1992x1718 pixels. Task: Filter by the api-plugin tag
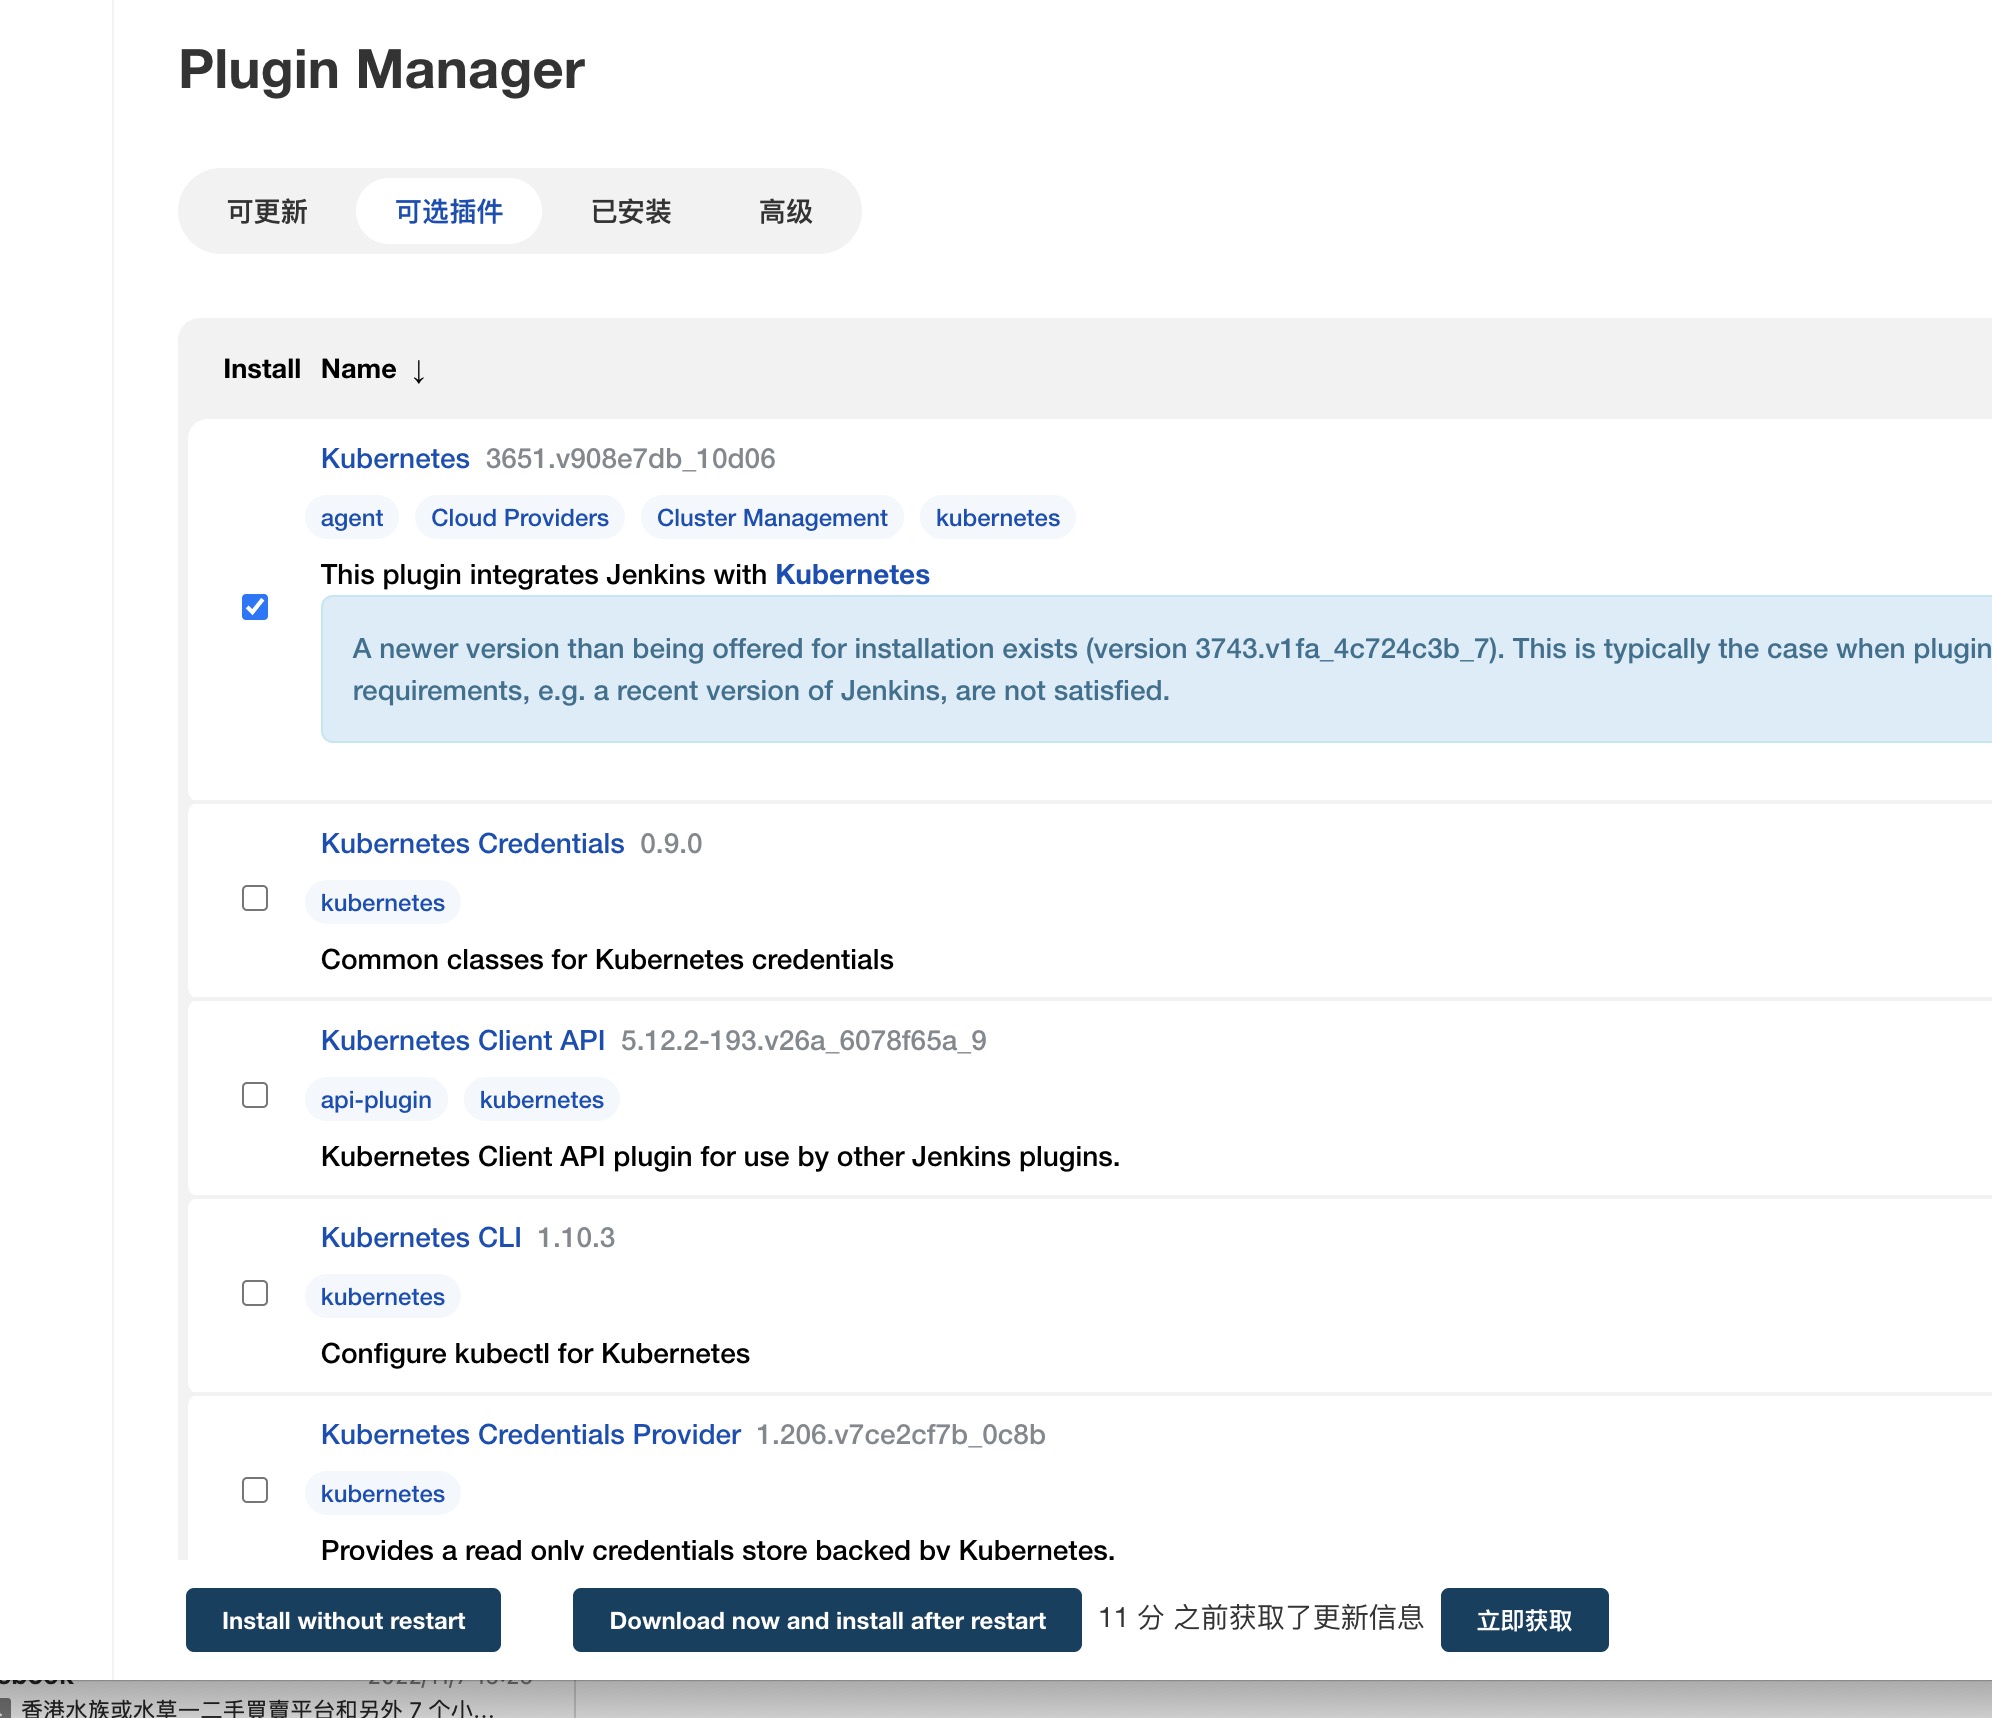[376, 1100]
